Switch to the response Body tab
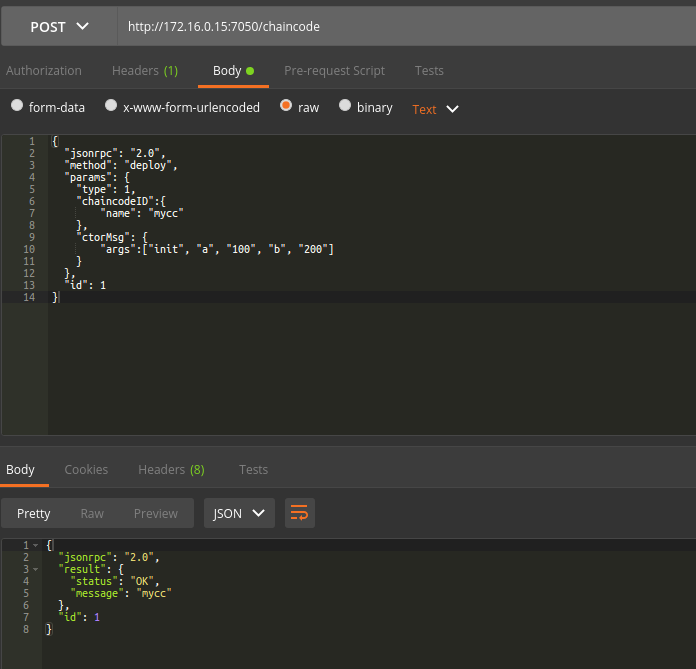Screen dimensions: 696x669 (x=20, y=470)
